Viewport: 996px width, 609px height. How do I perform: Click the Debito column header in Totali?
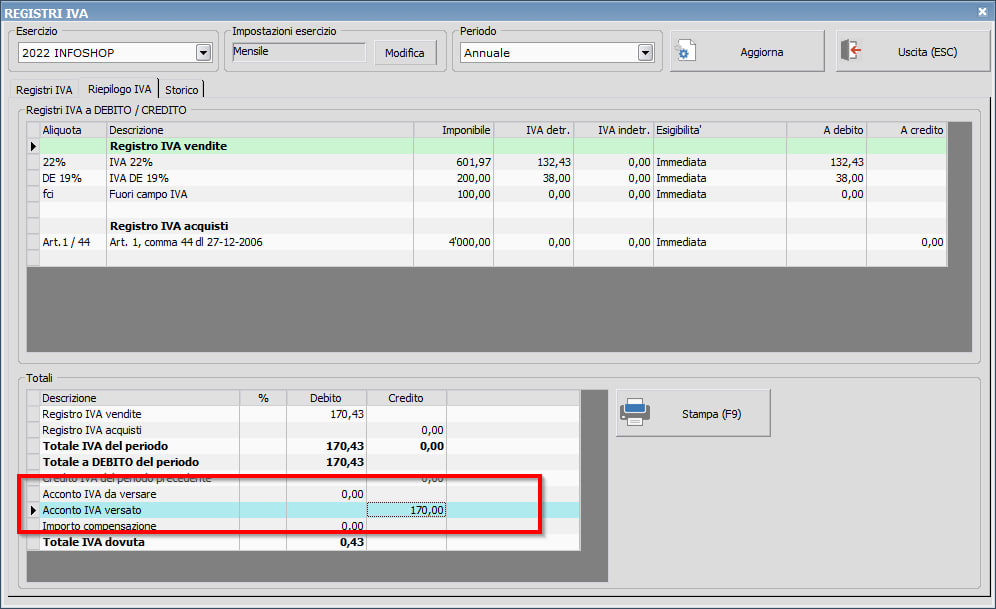point(326,398)
